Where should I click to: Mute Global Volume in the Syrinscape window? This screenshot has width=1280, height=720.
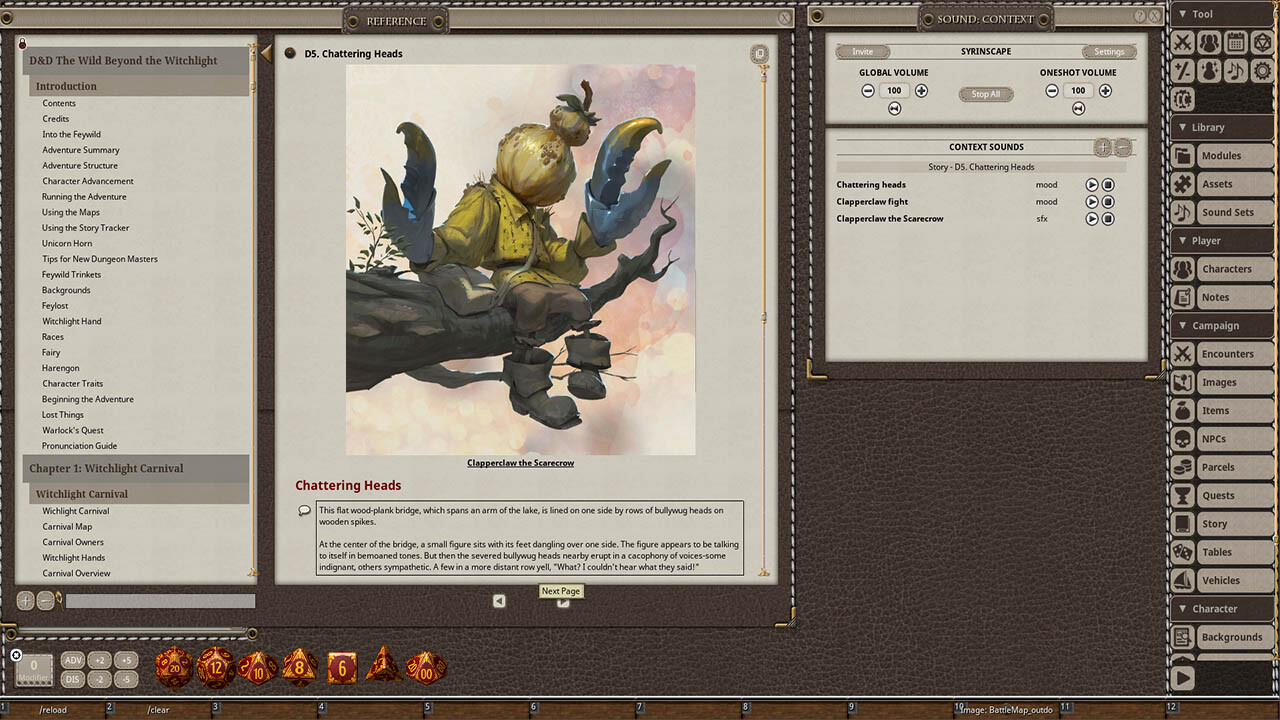click(894, 108)
